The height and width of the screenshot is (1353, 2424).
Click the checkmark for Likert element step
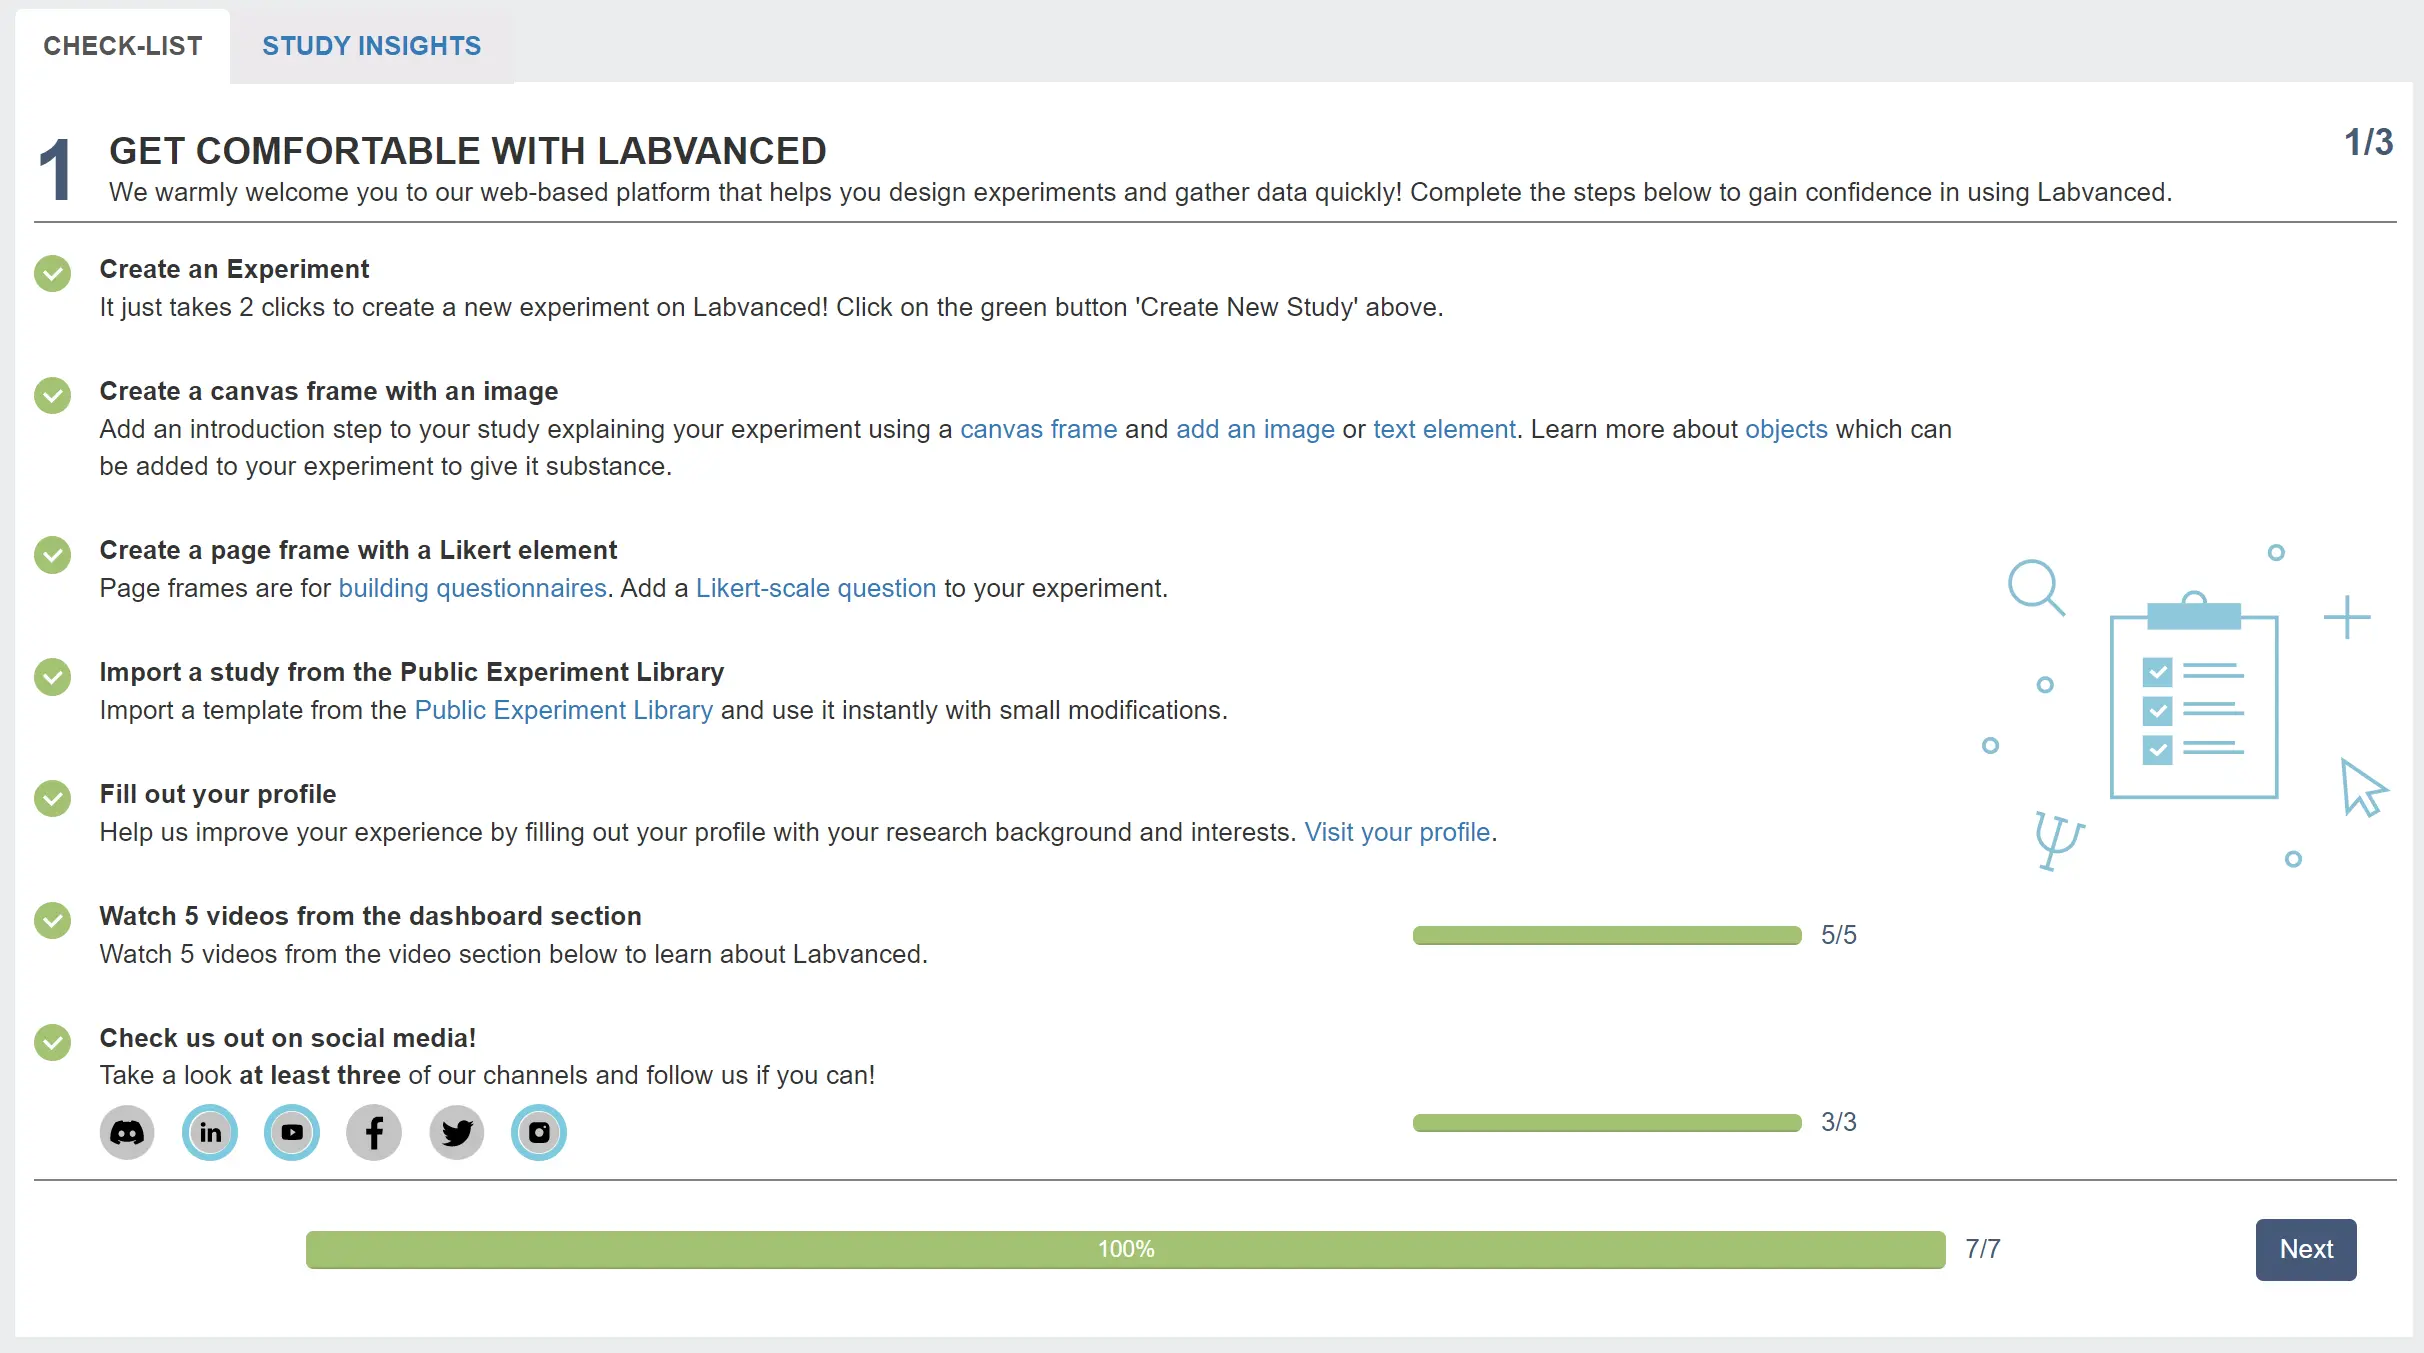click(52, 554)
